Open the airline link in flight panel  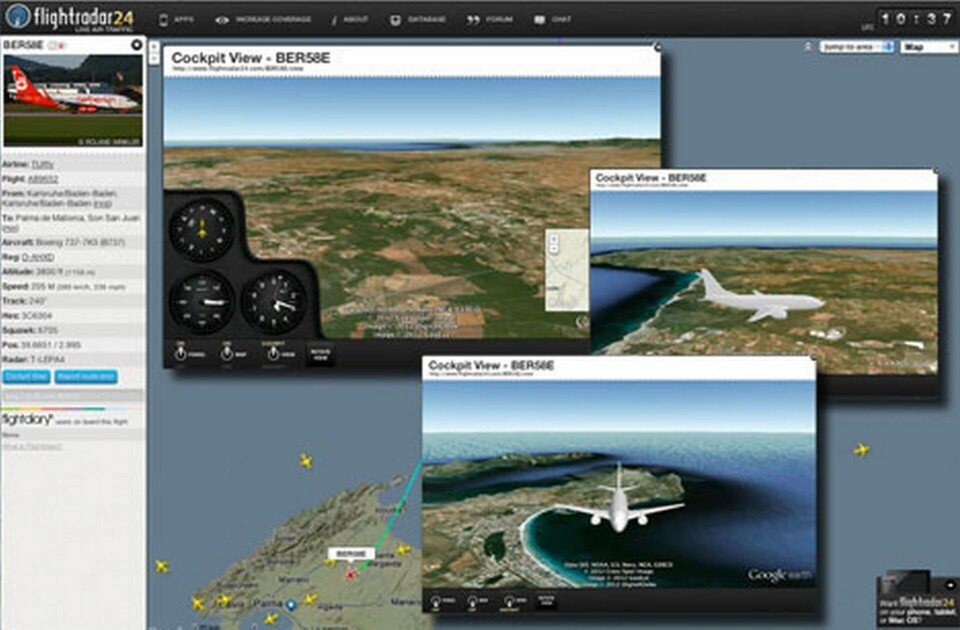coord(42,165)
